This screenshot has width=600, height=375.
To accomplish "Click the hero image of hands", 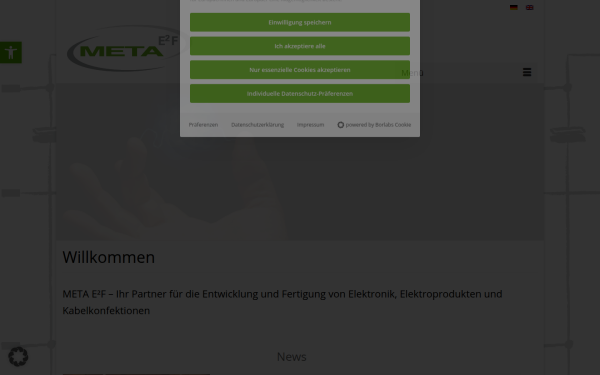I will tap(300, 163).
